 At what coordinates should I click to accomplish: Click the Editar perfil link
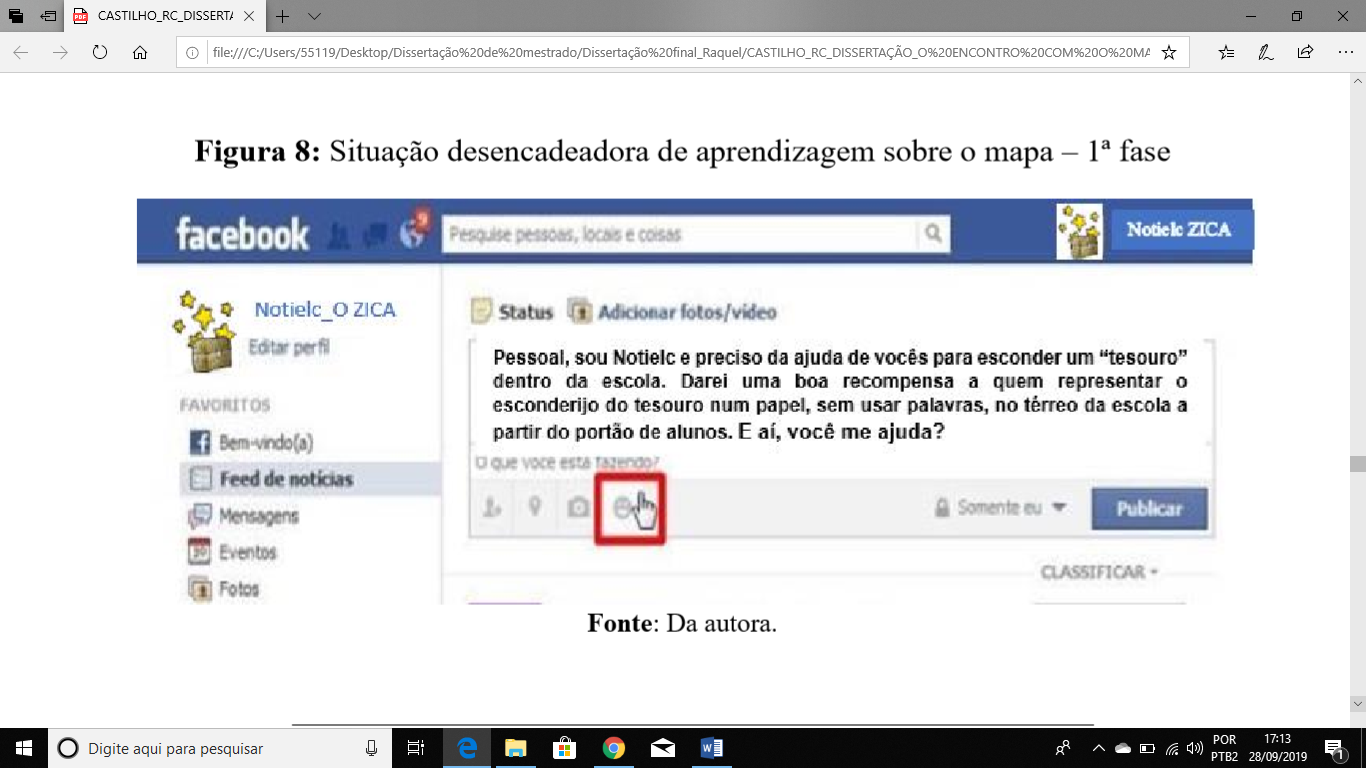coord(289,348)
